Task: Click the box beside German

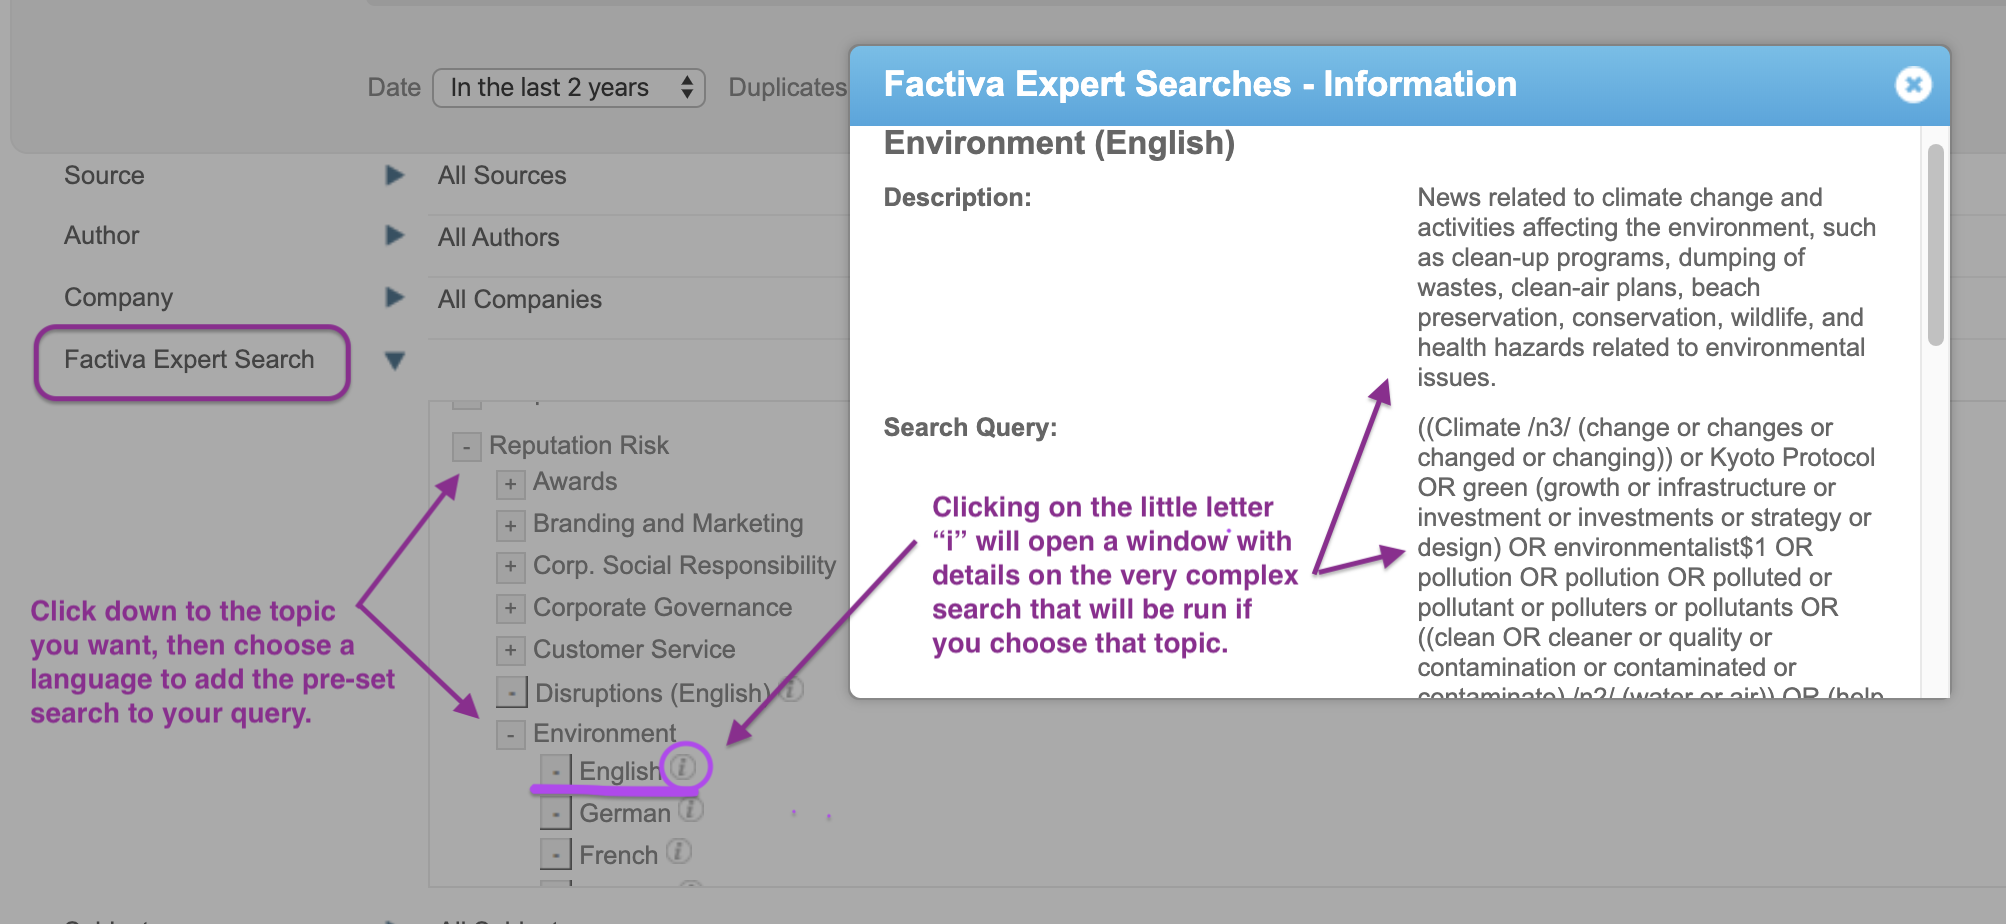Action: point(556,813)
